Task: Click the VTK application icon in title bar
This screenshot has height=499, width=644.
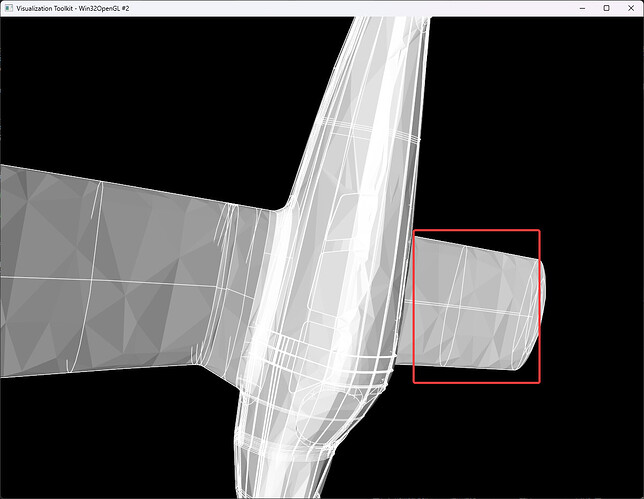Action: [9, 8]
